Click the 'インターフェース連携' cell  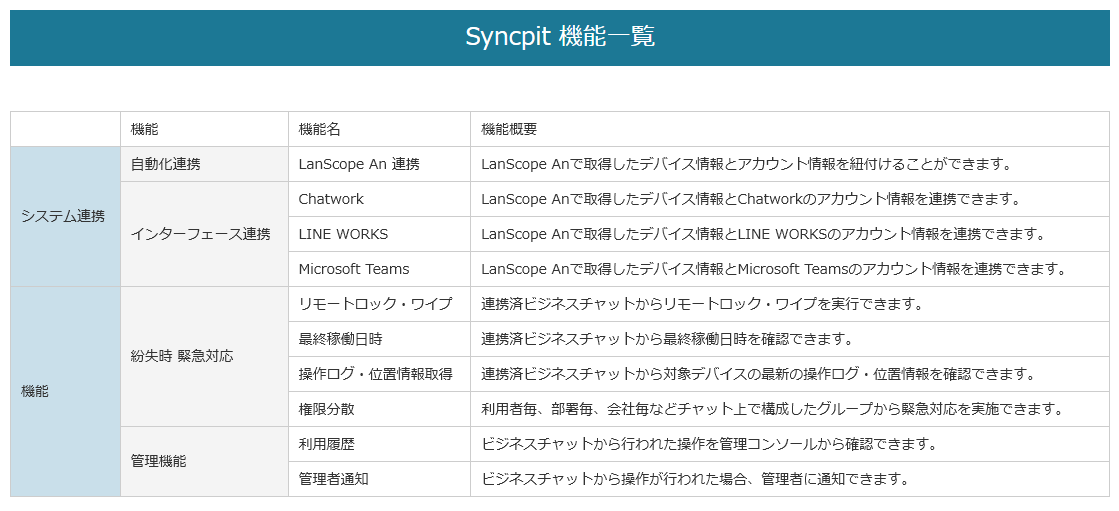[204, 234]
